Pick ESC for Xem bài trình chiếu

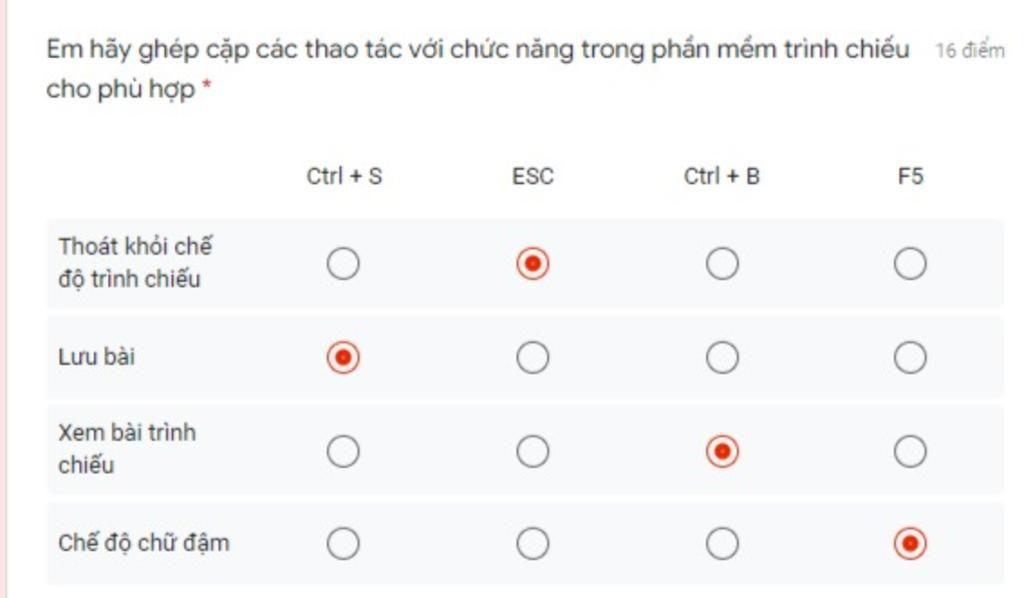(532, 452)
